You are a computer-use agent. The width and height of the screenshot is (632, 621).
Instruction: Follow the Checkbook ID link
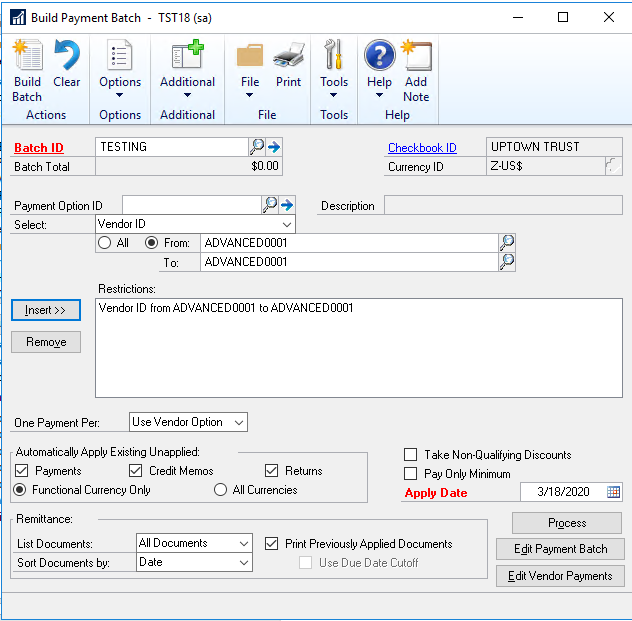click(422, 148)
